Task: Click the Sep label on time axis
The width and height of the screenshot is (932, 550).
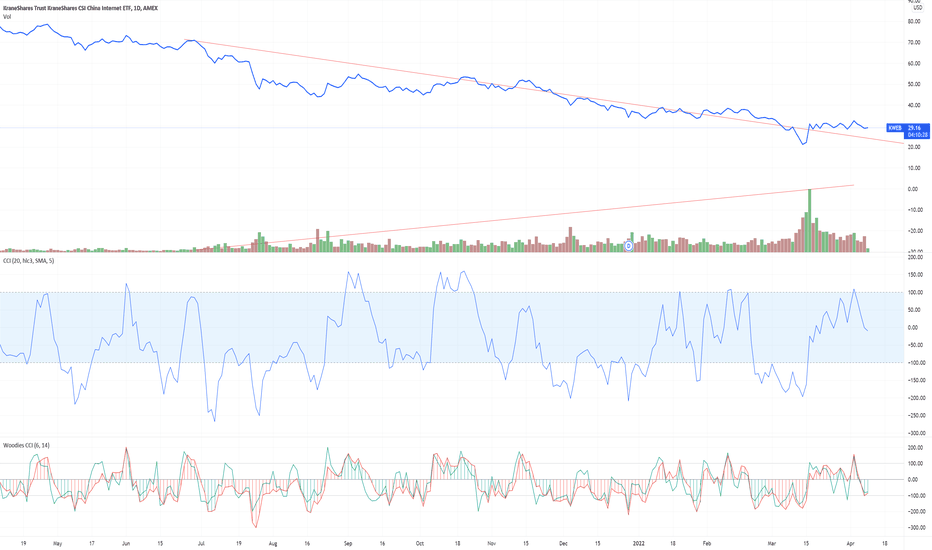Action: coord(348,543)
